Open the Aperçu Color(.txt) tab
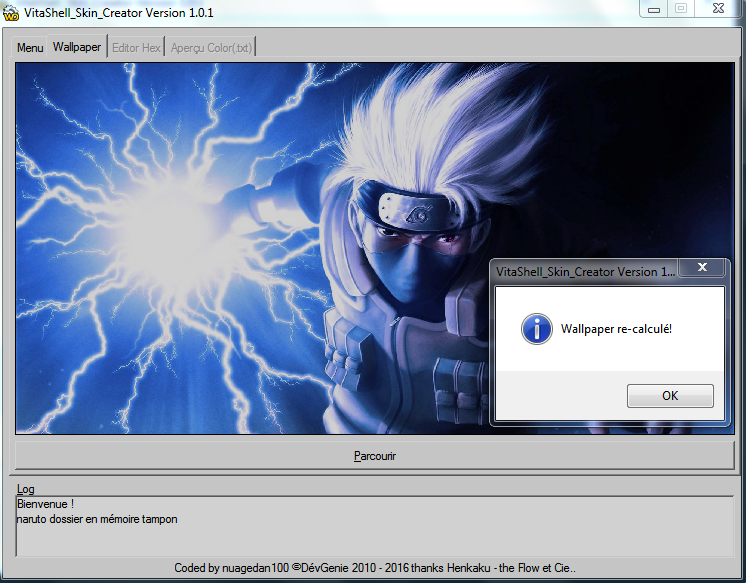Image resolution: width=746 pixels, height=583 pixels. [212, 48]
